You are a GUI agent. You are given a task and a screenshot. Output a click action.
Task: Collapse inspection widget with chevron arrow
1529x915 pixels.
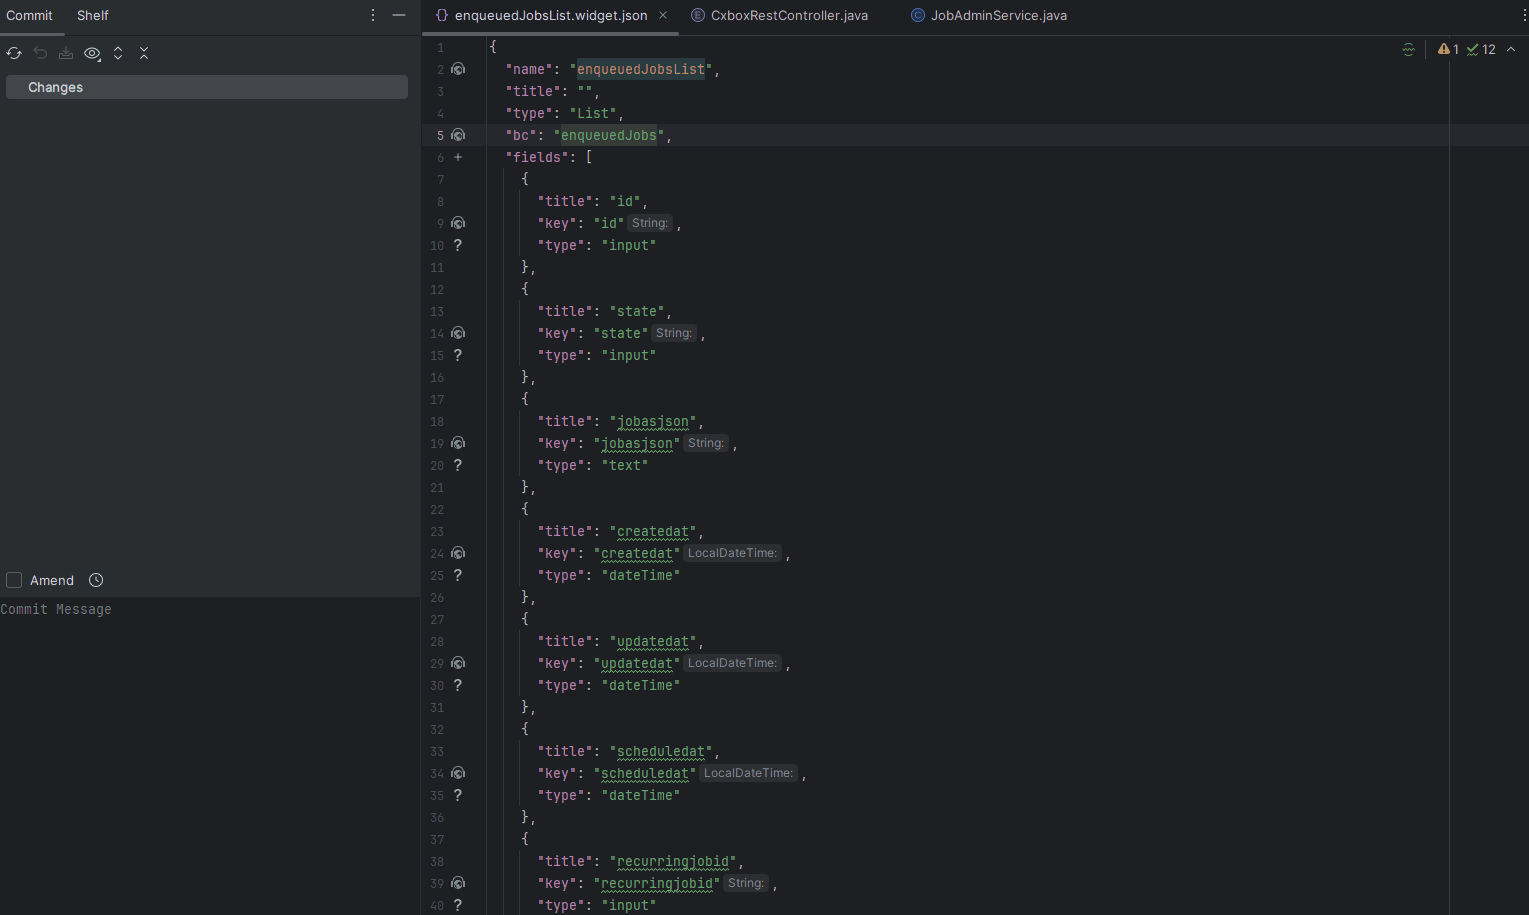pos(1511,49)
